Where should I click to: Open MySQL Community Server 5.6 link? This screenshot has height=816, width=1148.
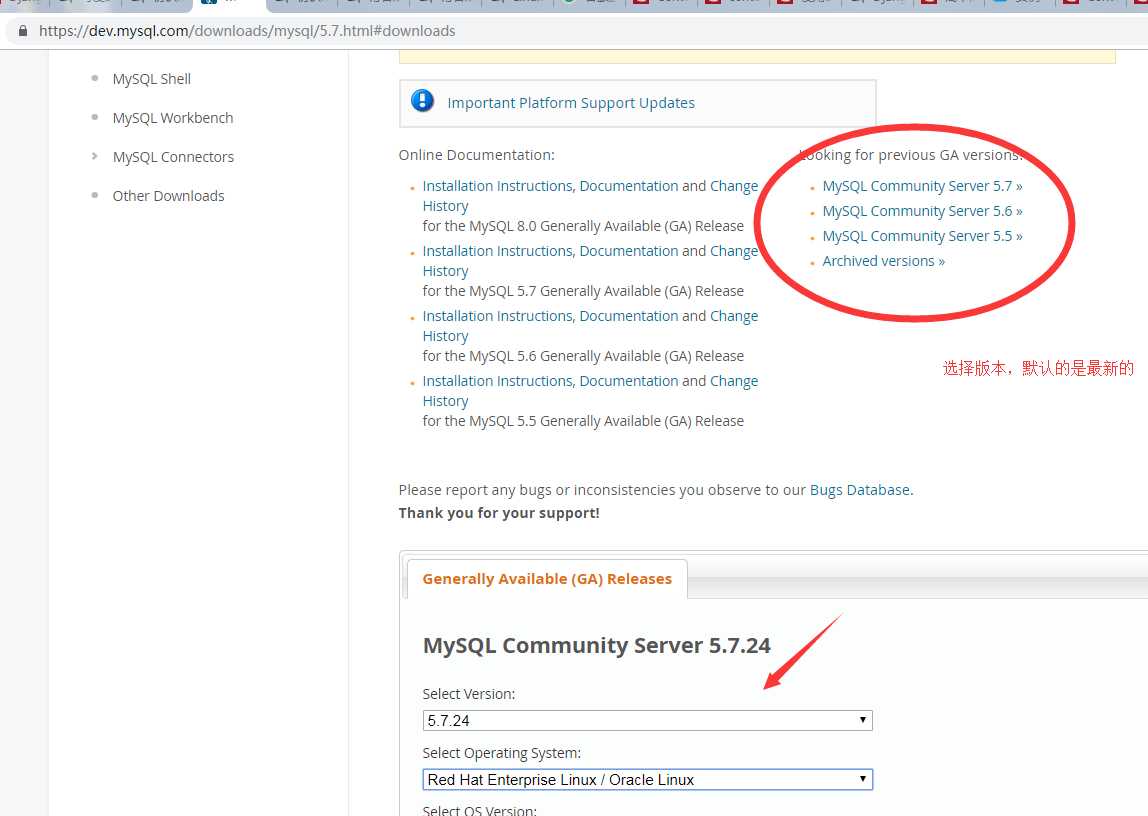point(922,211)
